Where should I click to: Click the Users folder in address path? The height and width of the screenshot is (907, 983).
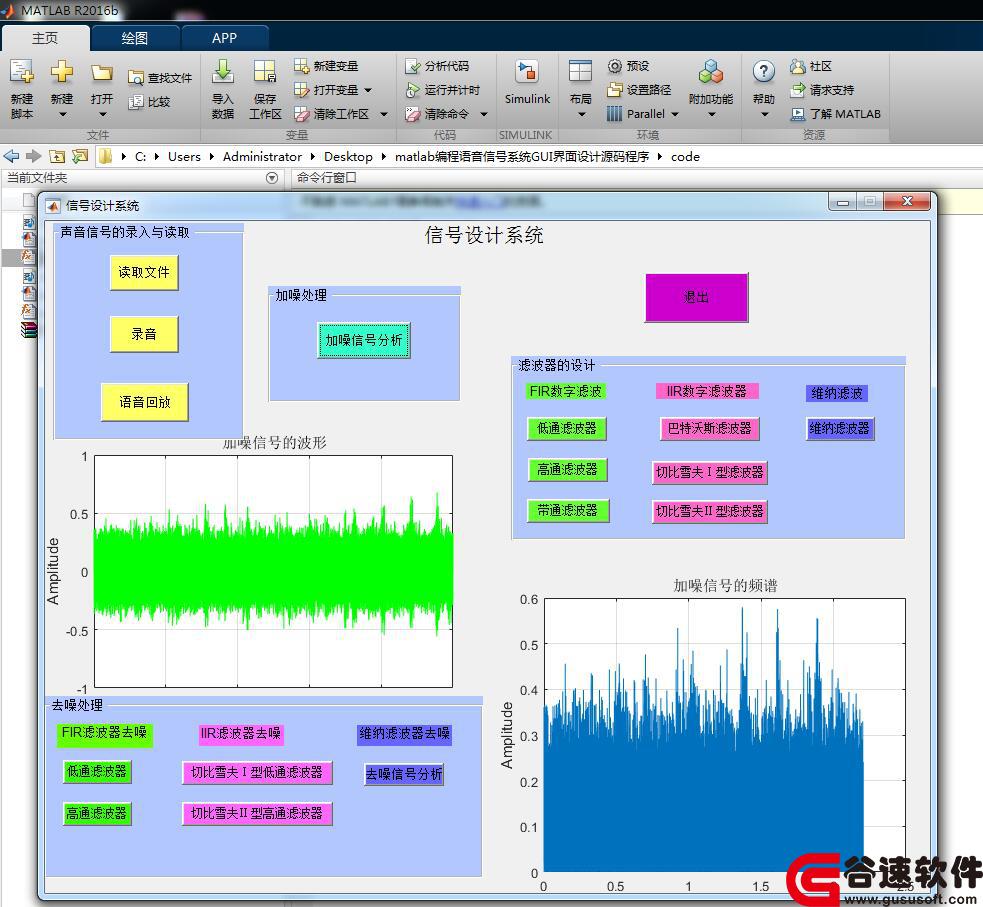click(x=184, y=157)
